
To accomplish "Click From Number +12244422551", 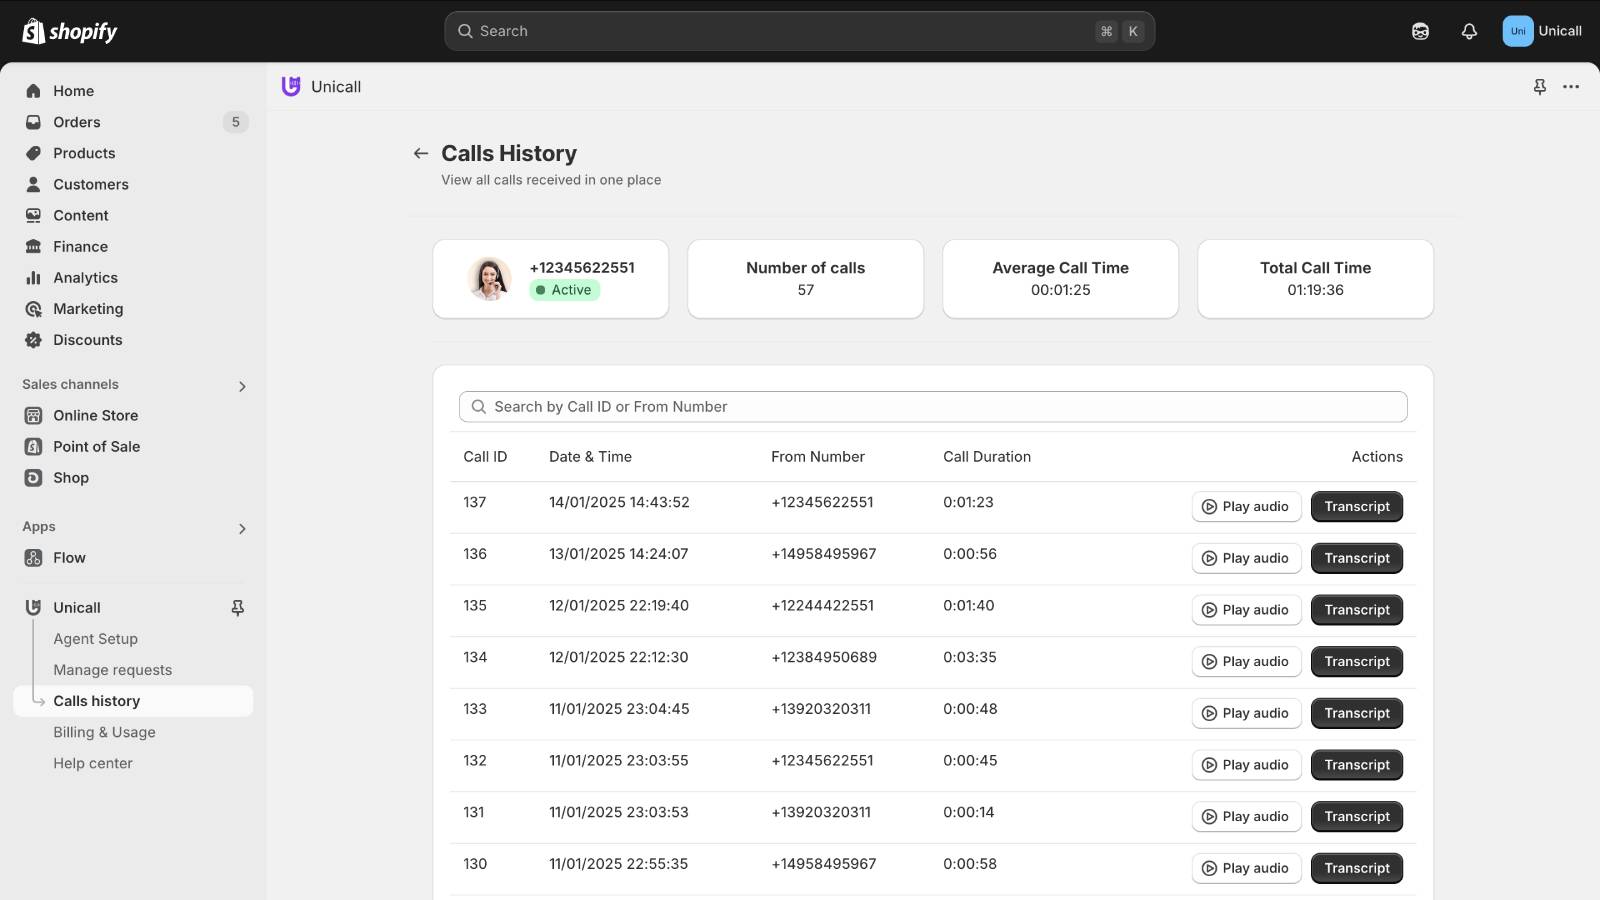I will tap(822, 606).
